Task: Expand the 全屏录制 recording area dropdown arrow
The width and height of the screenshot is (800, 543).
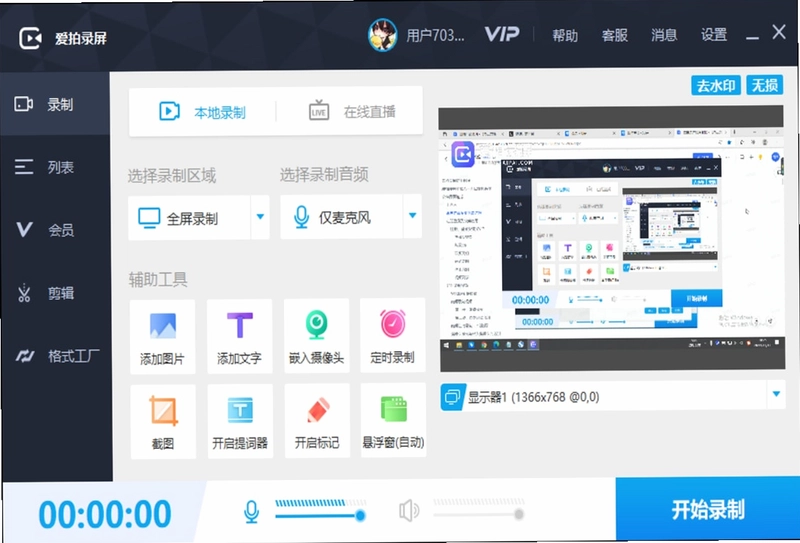Action: tap(260, 217)
